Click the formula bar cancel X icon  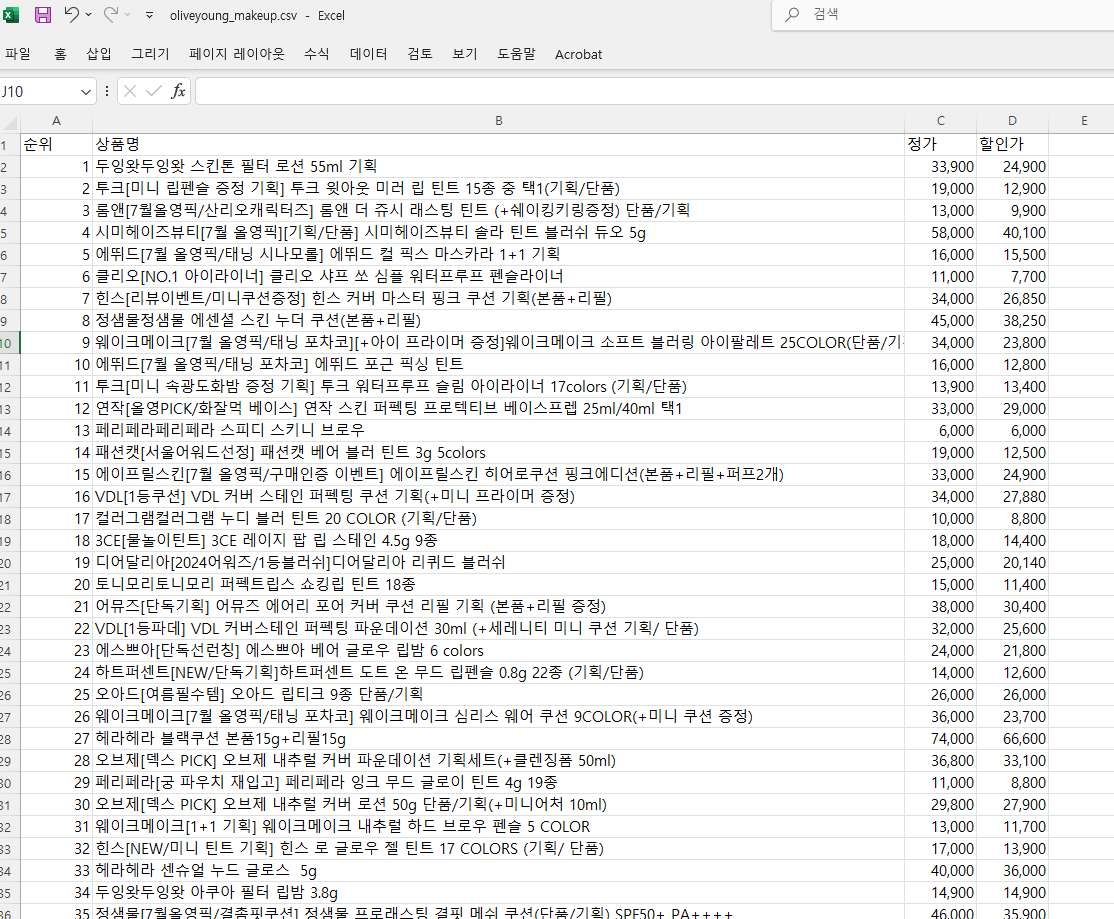[x=129, y=91]
